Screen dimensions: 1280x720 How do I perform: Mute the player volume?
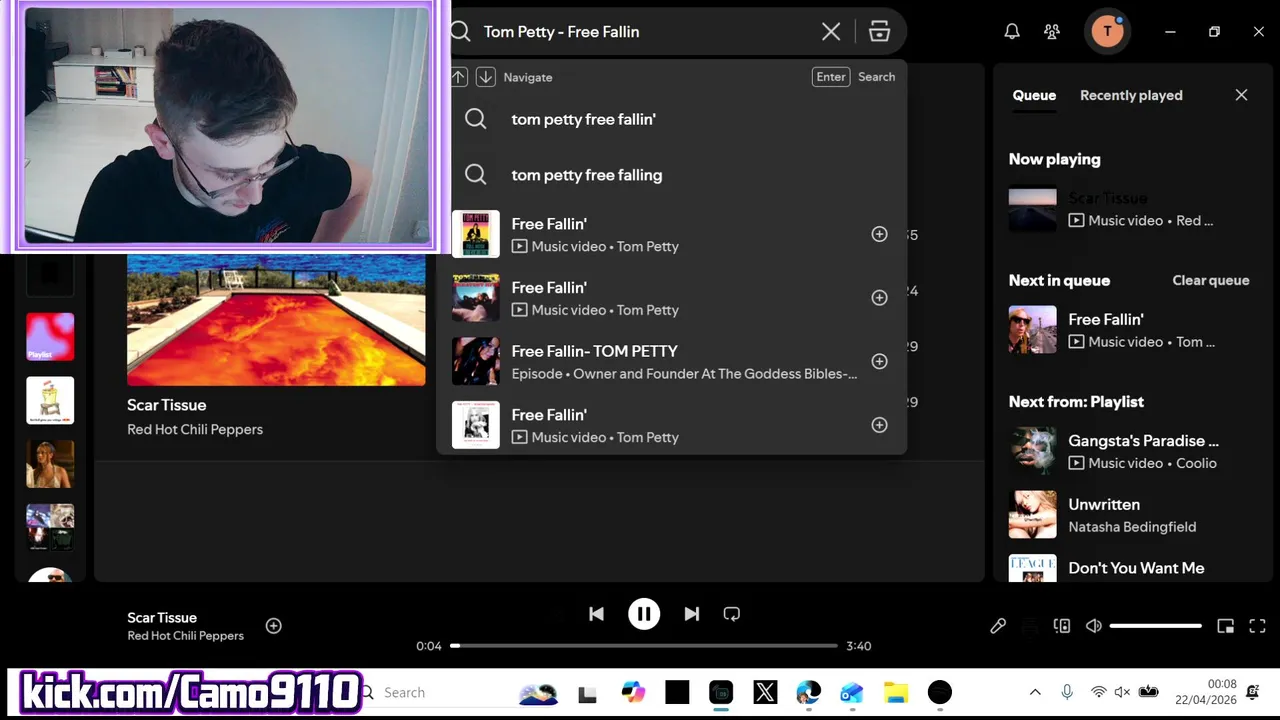1094,626
